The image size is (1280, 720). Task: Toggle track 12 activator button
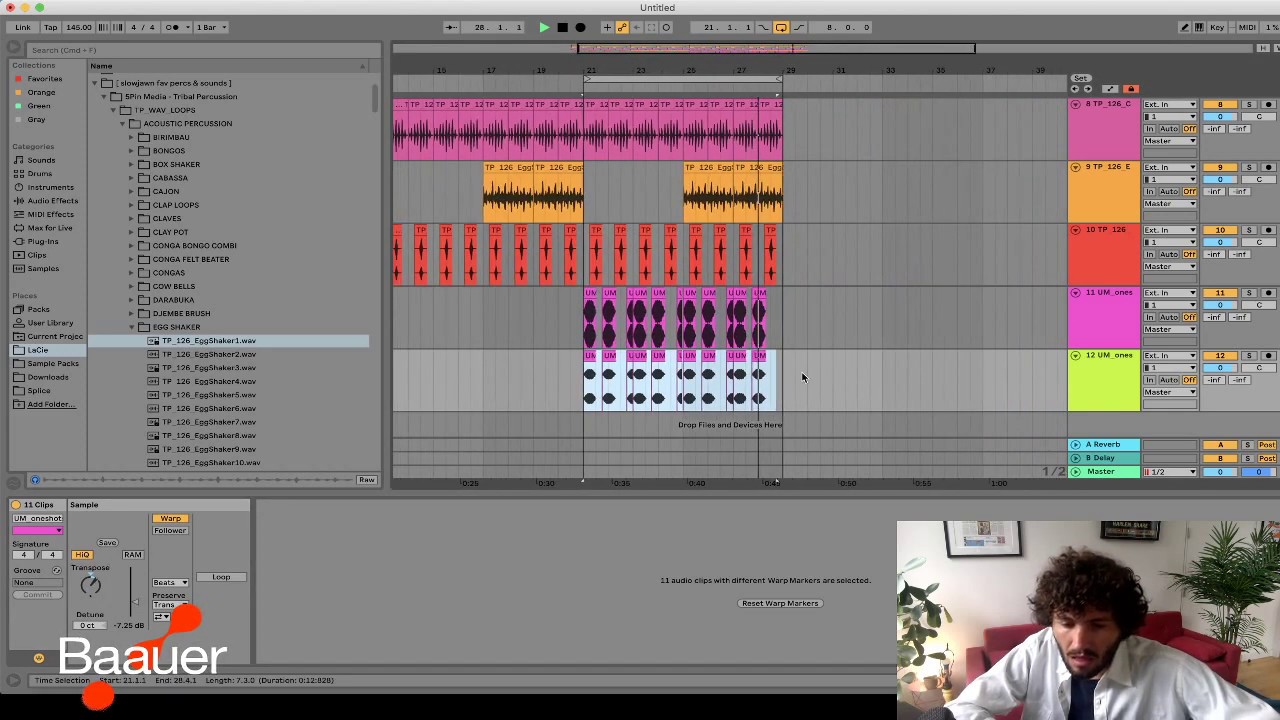coord(1219,356)
